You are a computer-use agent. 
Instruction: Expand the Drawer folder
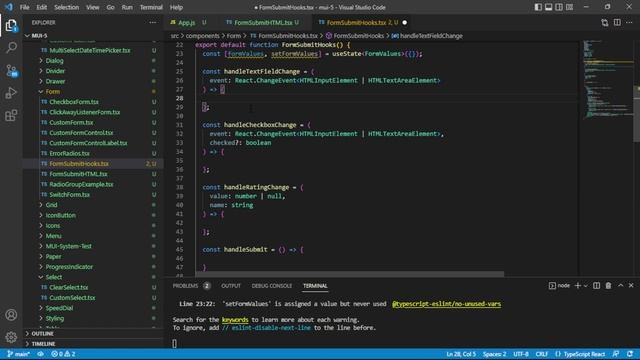click(55, 81)
